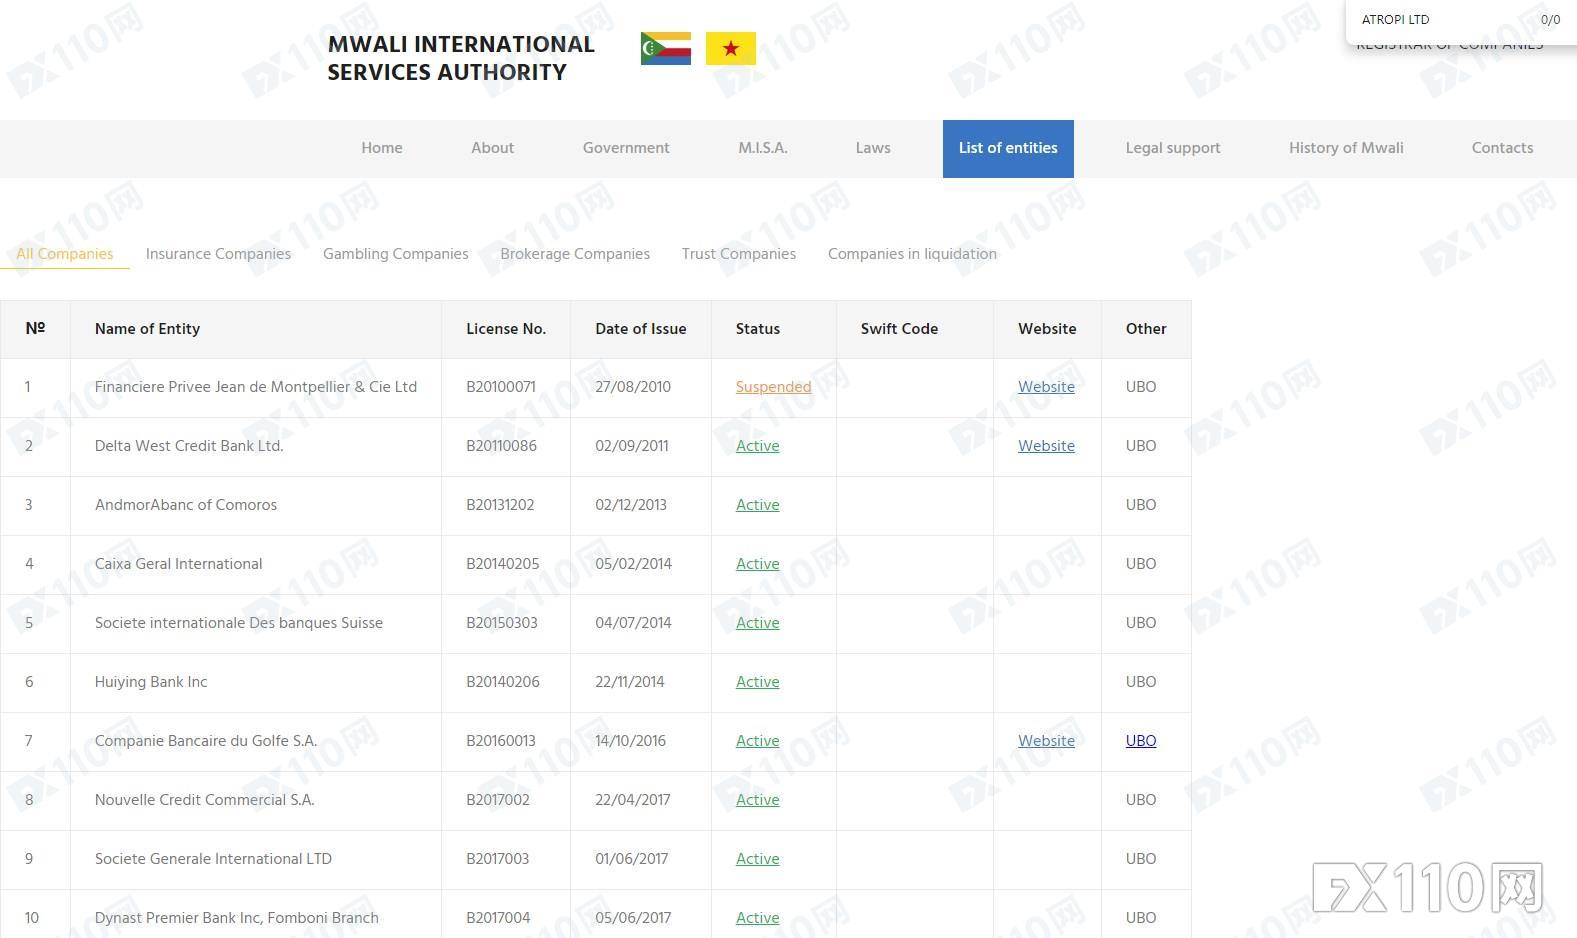Switch to the Gambling Companies tab
Screen dimensions: 1577x938
[395, 254]
